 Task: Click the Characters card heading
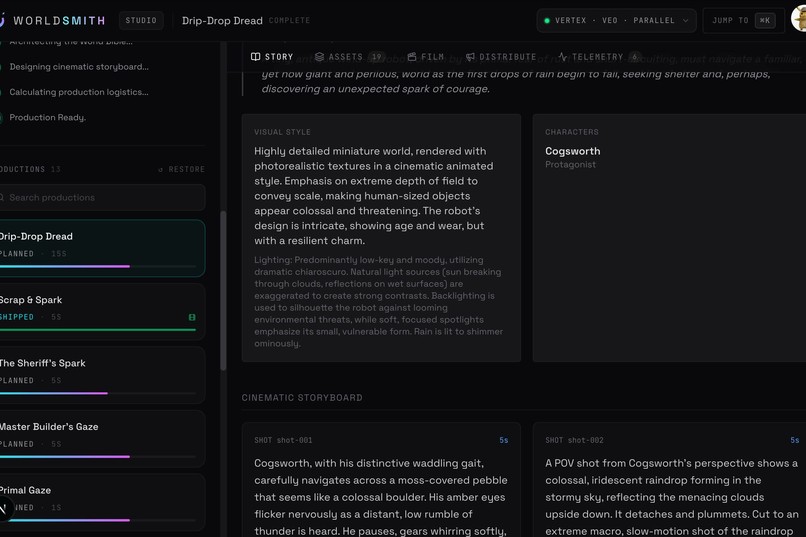[572, 132]
